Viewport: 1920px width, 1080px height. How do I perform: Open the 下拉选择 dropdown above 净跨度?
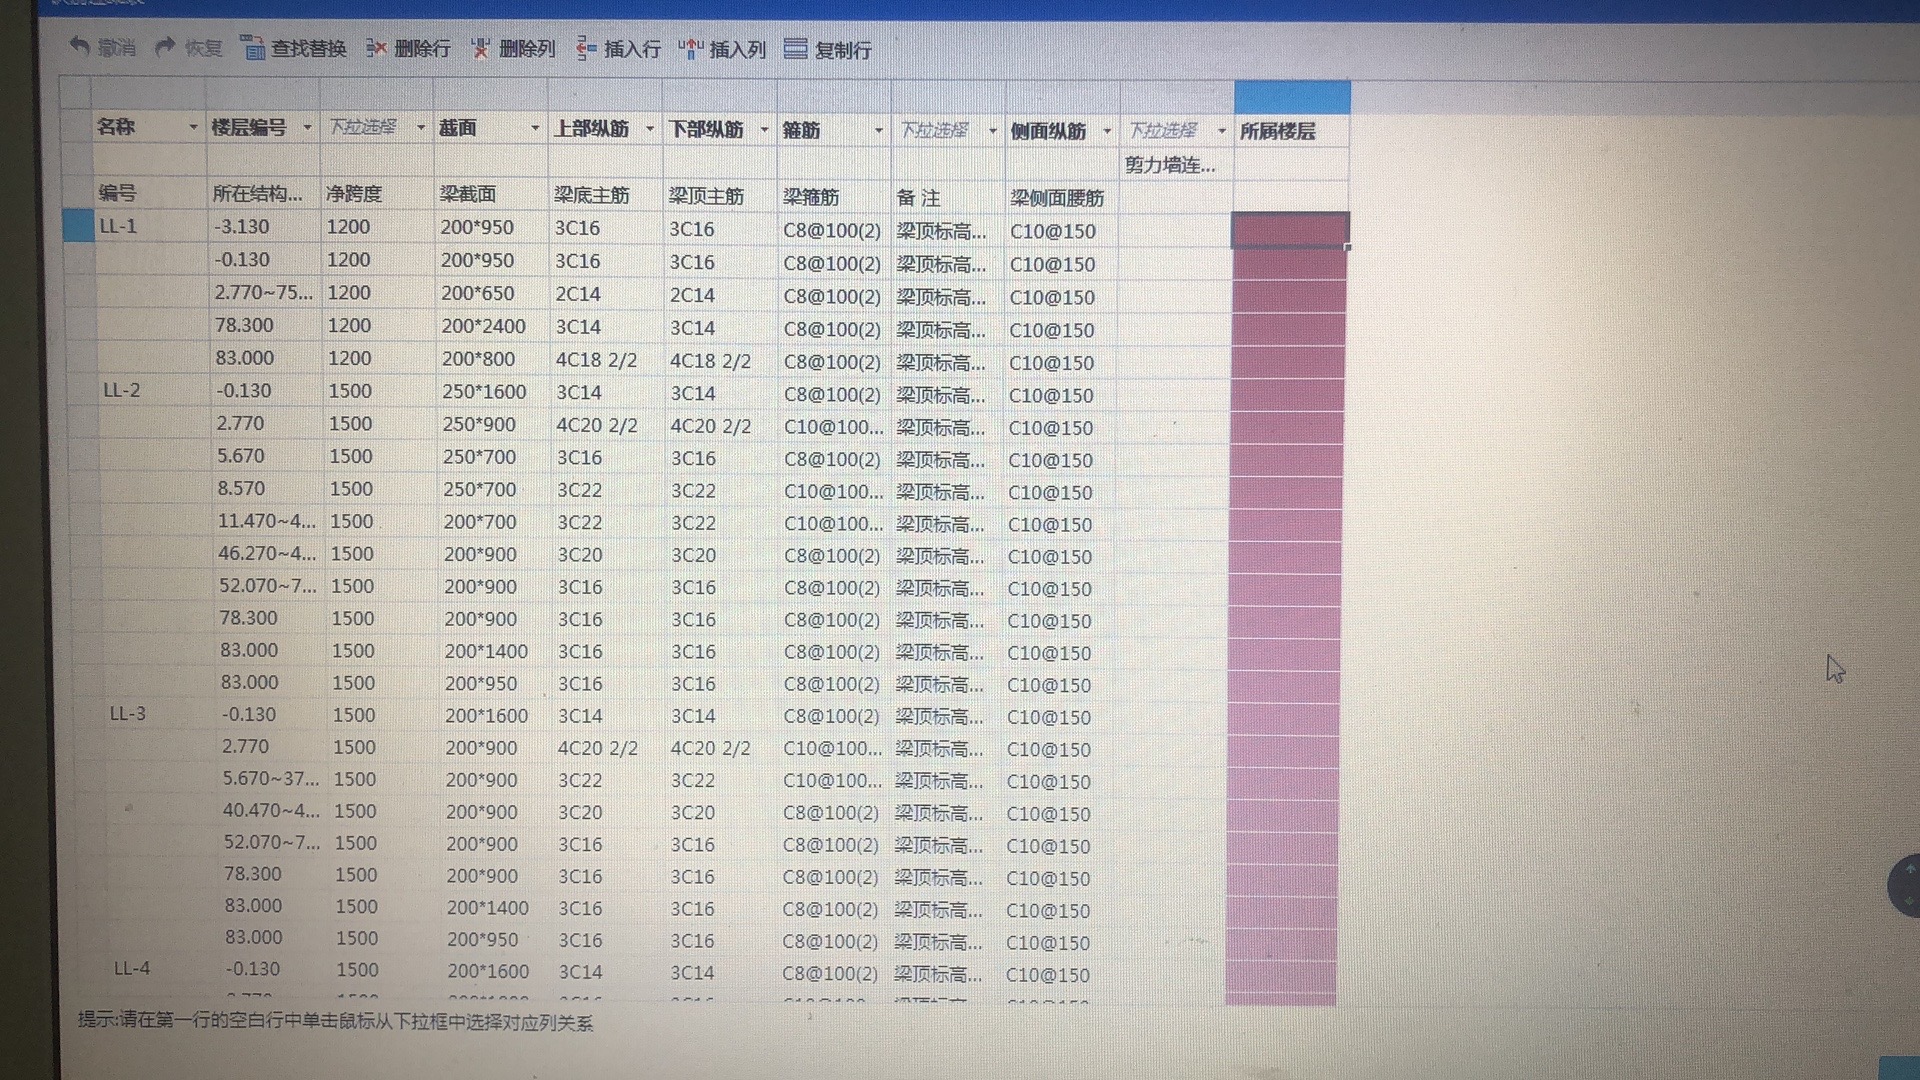tap(420, 128)
